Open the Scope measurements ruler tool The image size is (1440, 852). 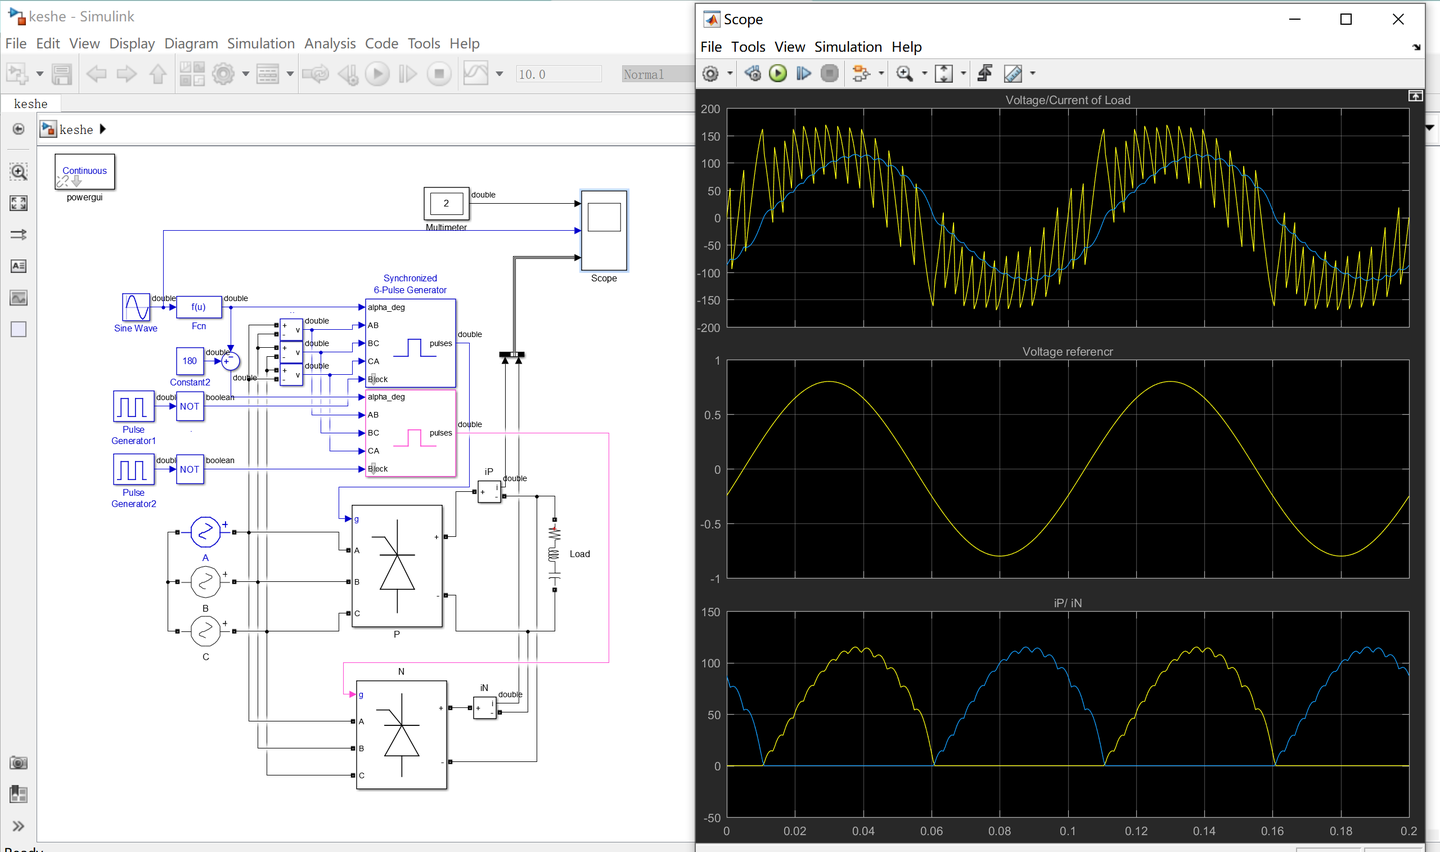coord(1013,73)
